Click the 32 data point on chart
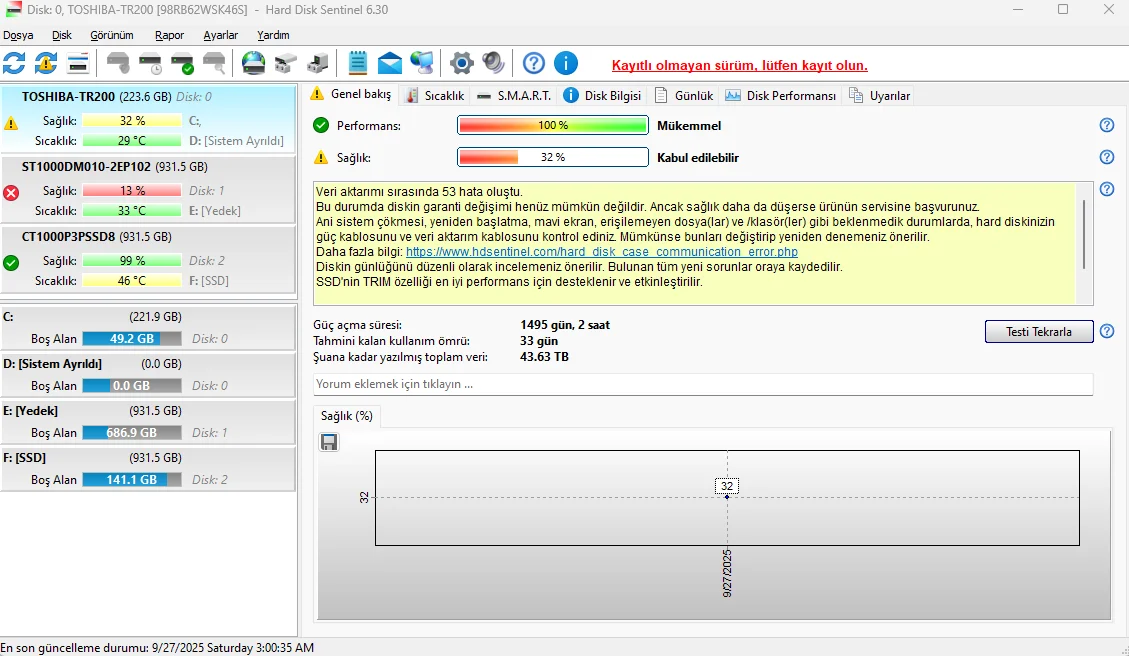This screenshot has height=656, width=1129. tap(727, 497)
